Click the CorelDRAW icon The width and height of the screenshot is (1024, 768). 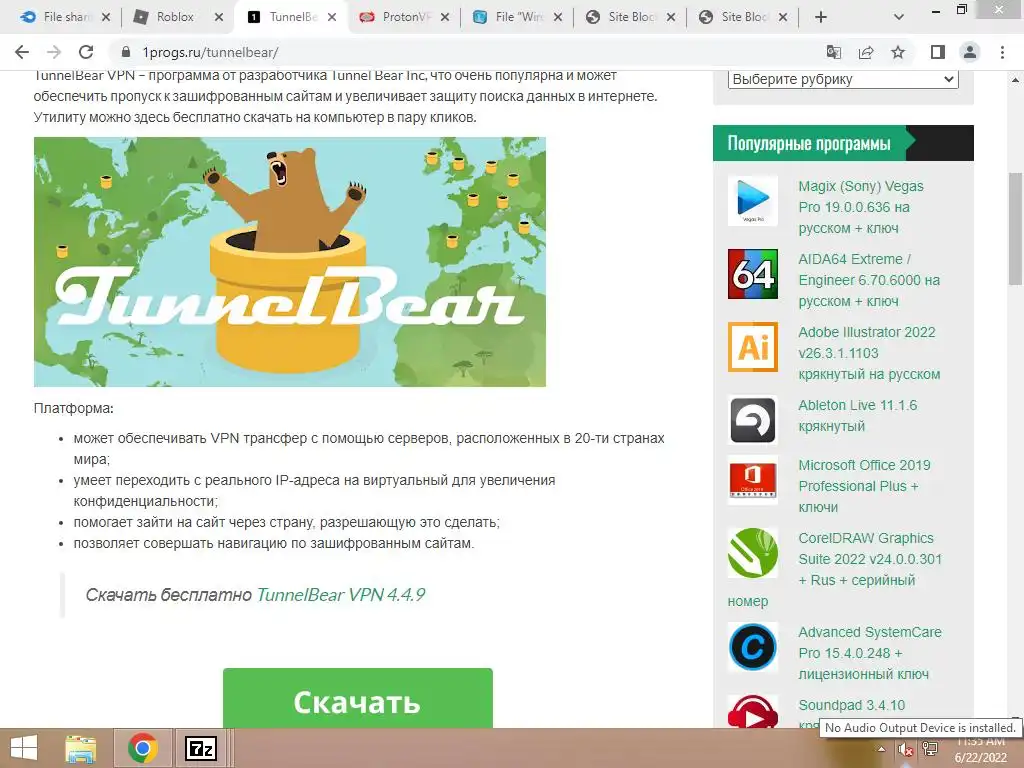click(x=752, y=553)
